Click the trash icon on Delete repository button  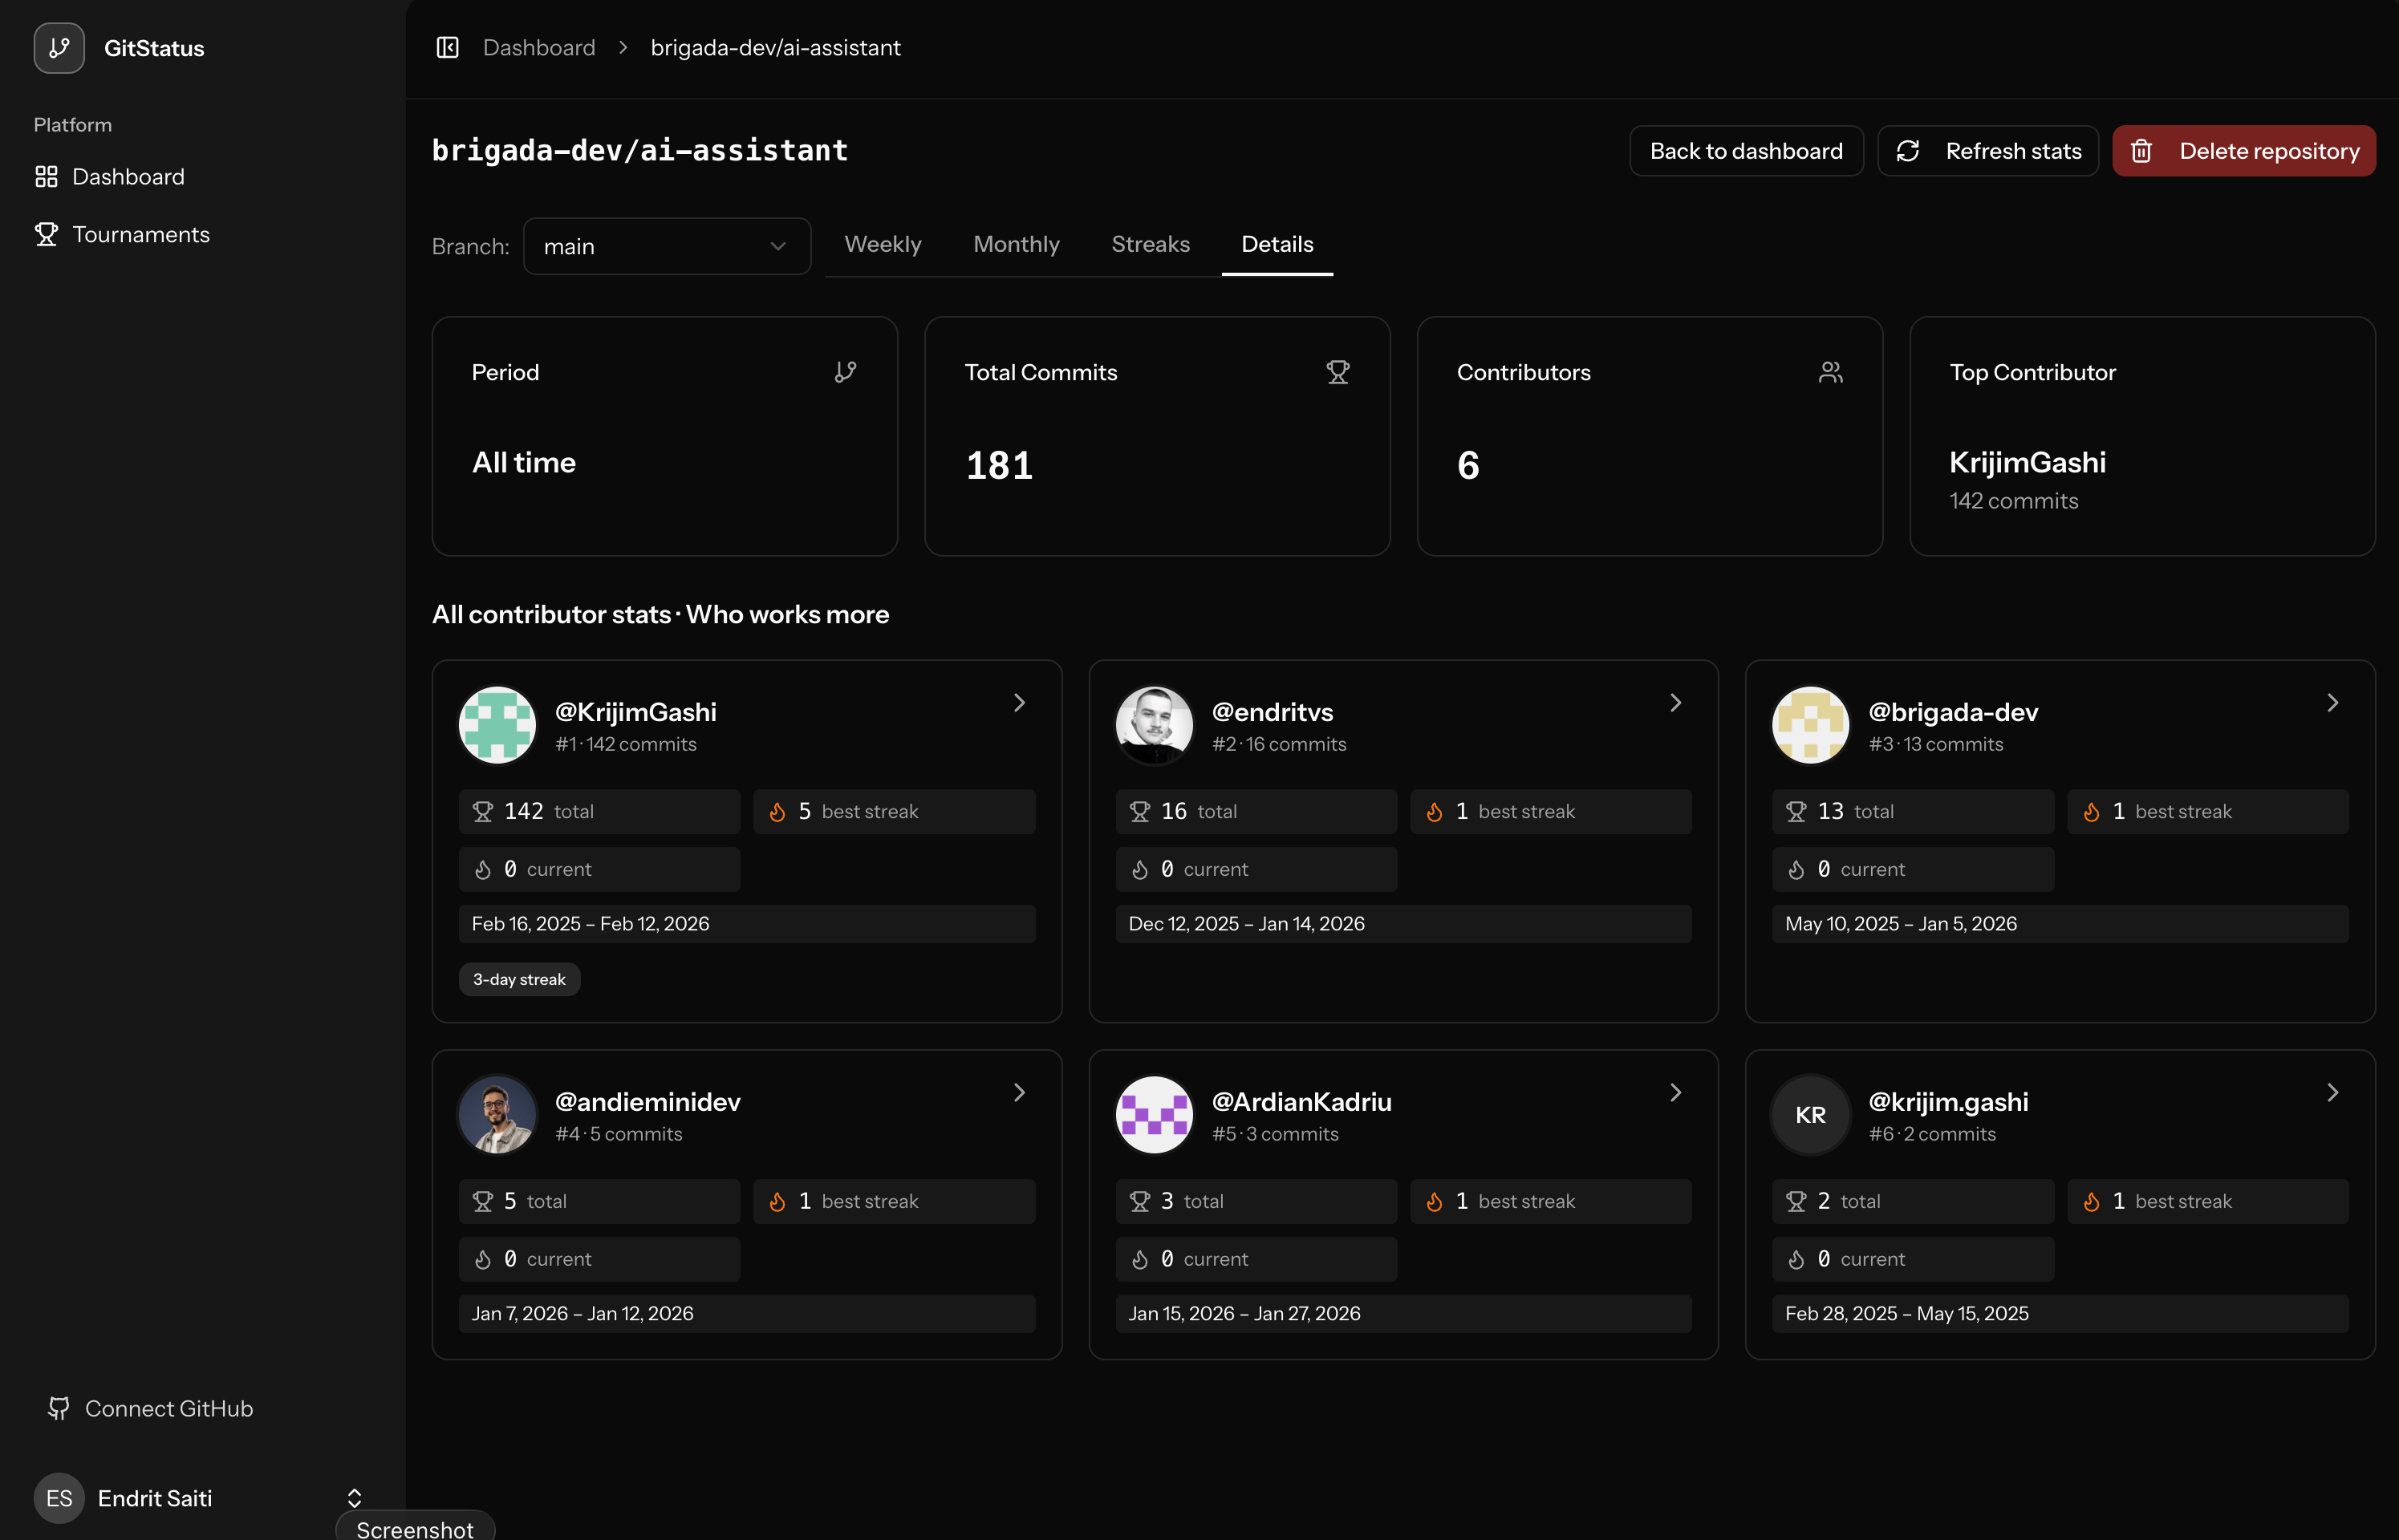coord(2142,150)
